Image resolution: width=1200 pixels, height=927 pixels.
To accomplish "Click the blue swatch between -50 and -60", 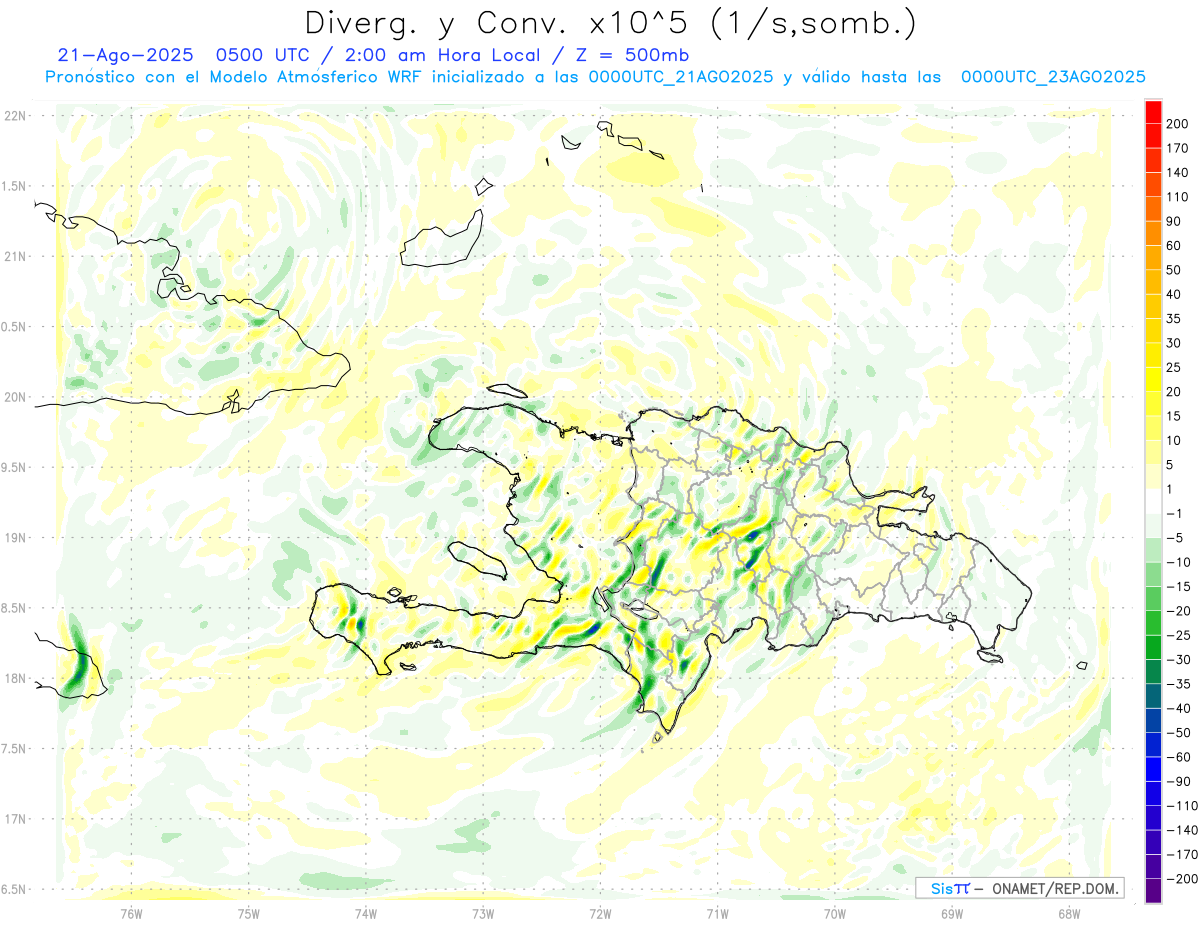I will 1153,745.
